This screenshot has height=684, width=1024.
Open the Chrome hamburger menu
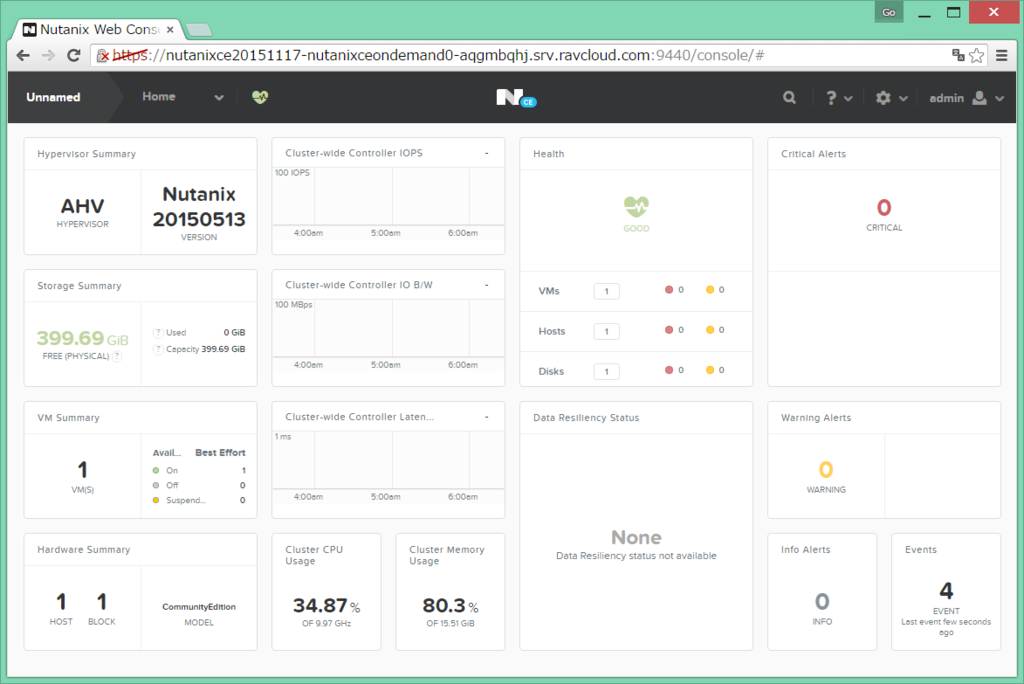click(x=1002, y=56)
